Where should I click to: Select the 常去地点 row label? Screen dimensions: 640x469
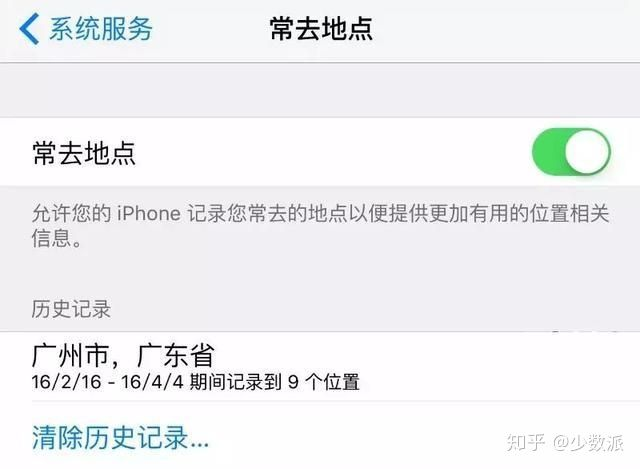point(84,153)
